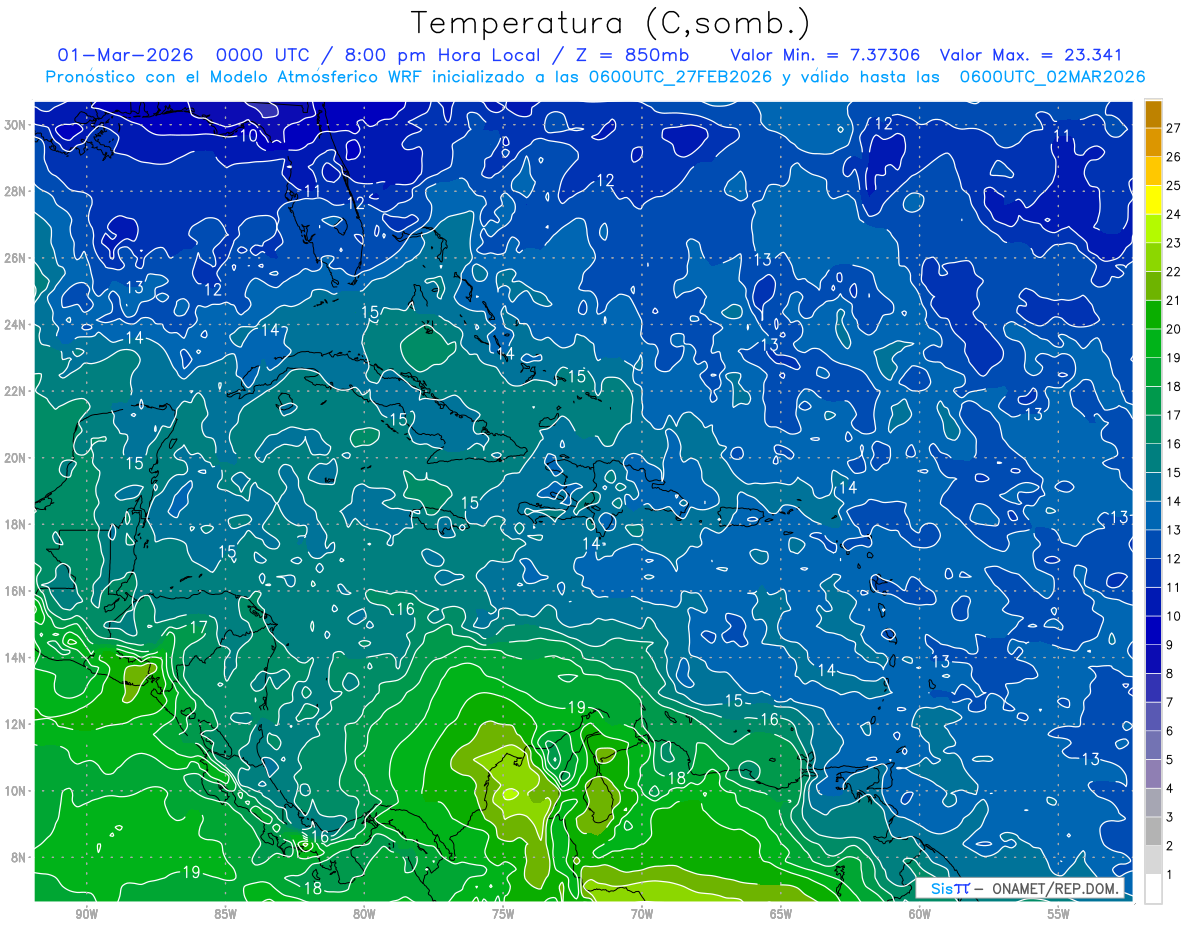Click the bright yellow swatch in color legend

click(x=1153, y=200)
